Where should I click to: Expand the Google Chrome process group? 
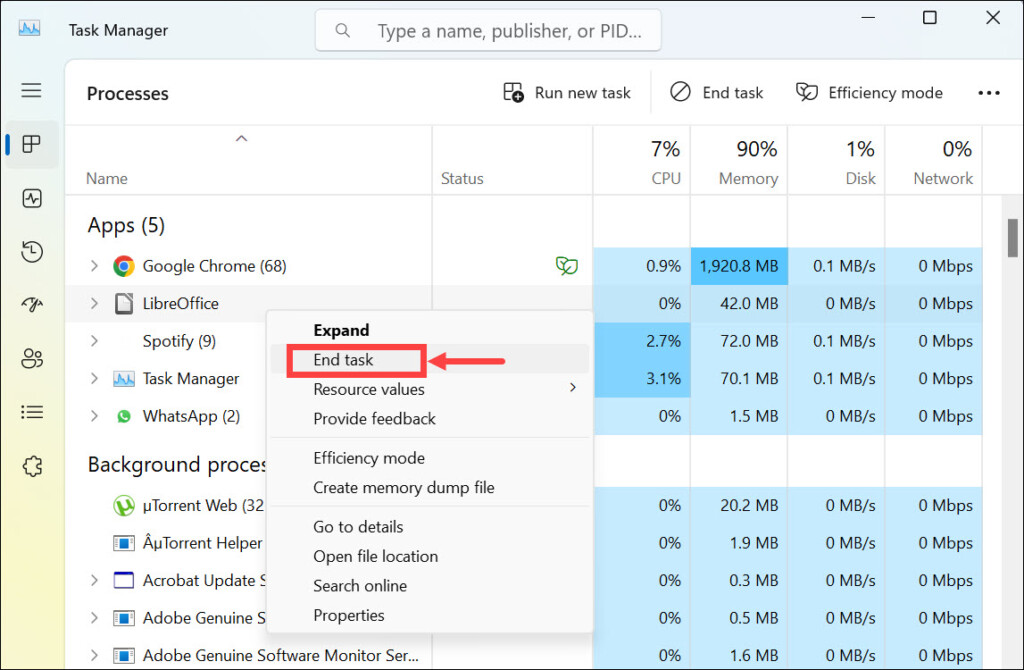tap(94, 266)
